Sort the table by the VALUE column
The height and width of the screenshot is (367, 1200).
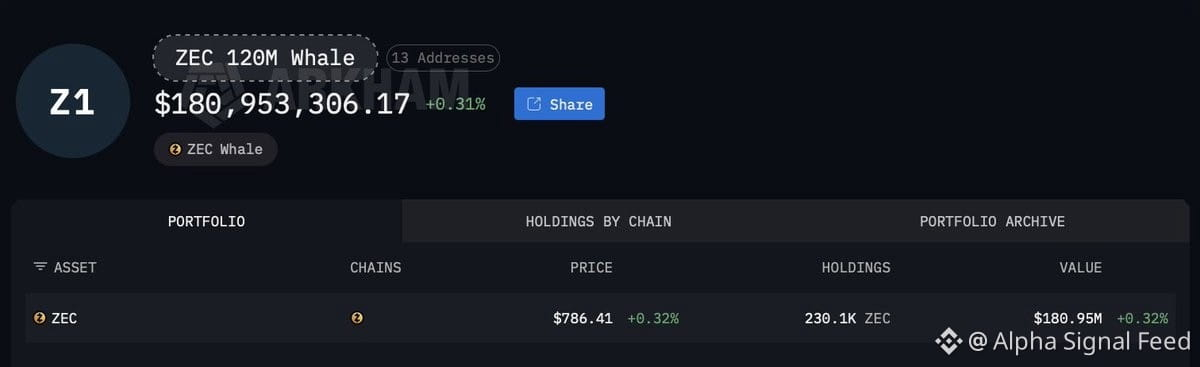tap(1080, 267)
